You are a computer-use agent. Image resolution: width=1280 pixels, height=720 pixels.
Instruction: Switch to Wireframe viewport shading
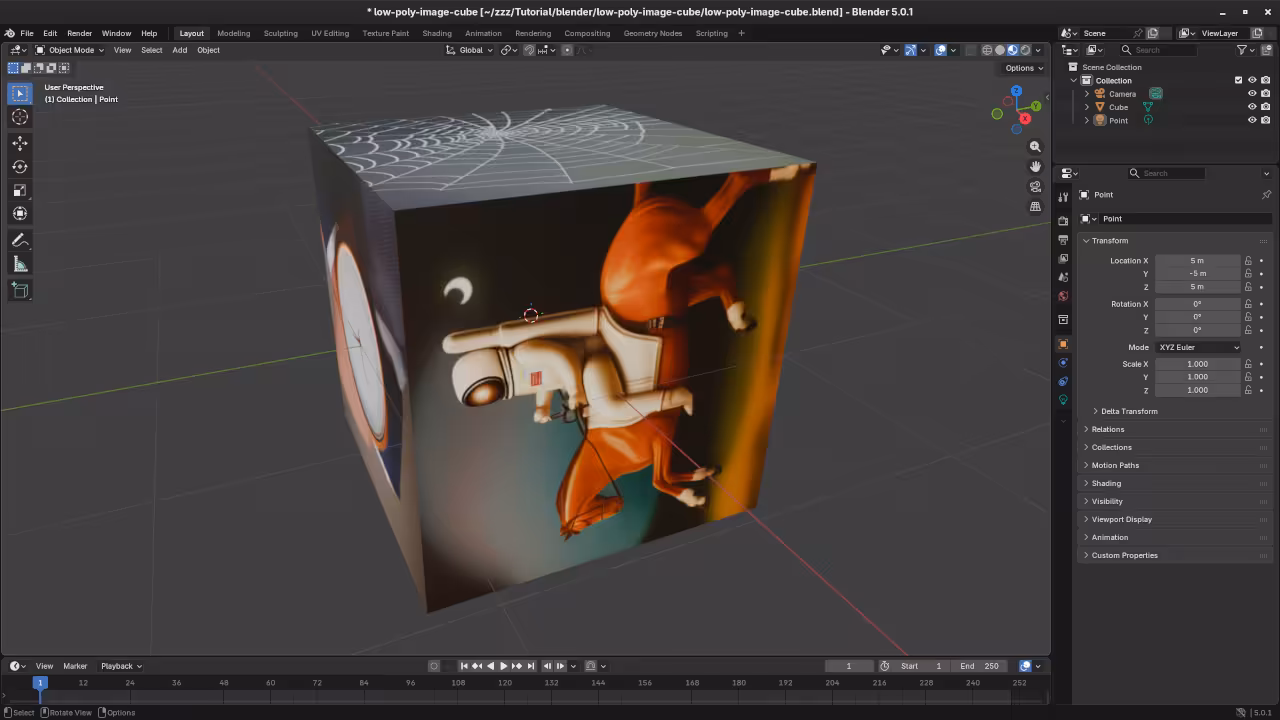pyautogui.click(x=987, y=50)
